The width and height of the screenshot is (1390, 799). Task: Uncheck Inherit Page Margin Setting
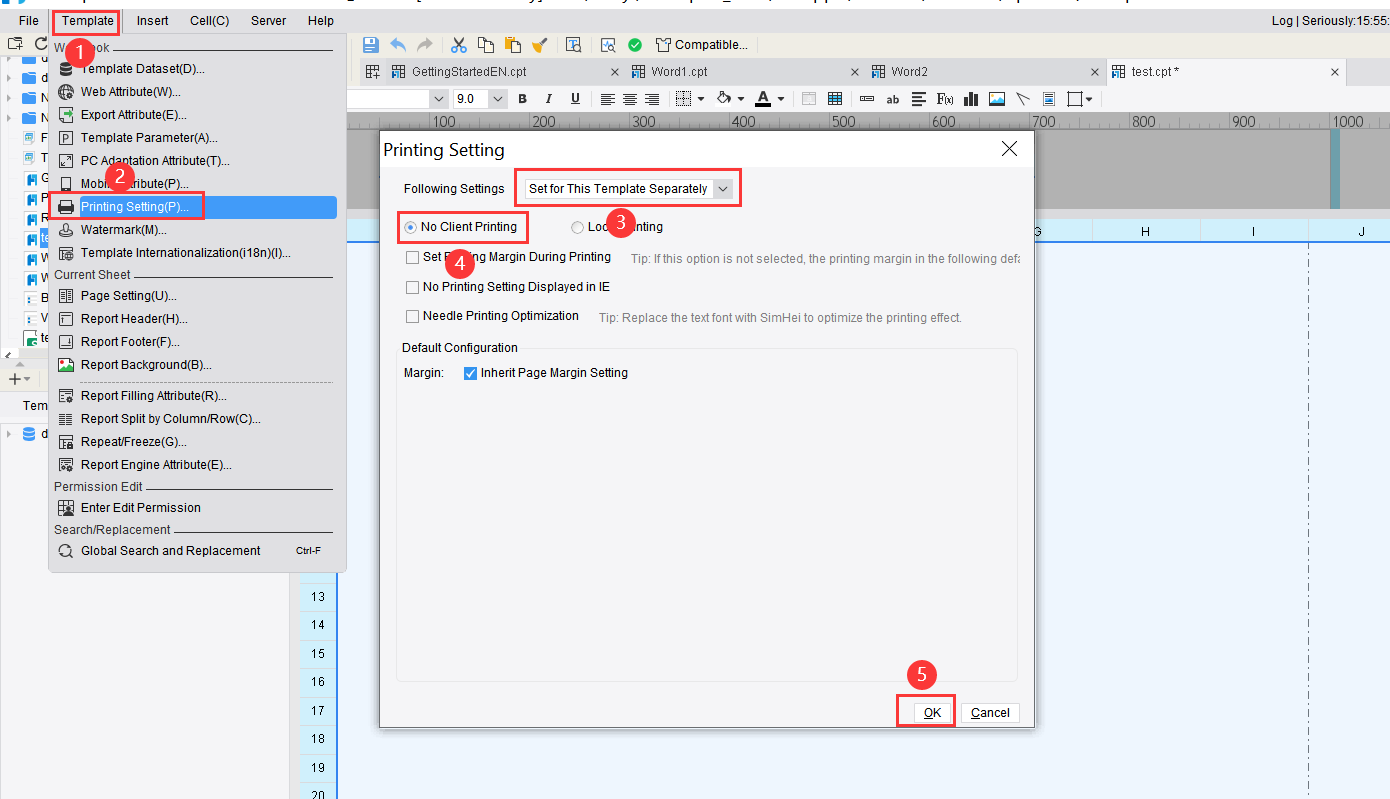470,373
